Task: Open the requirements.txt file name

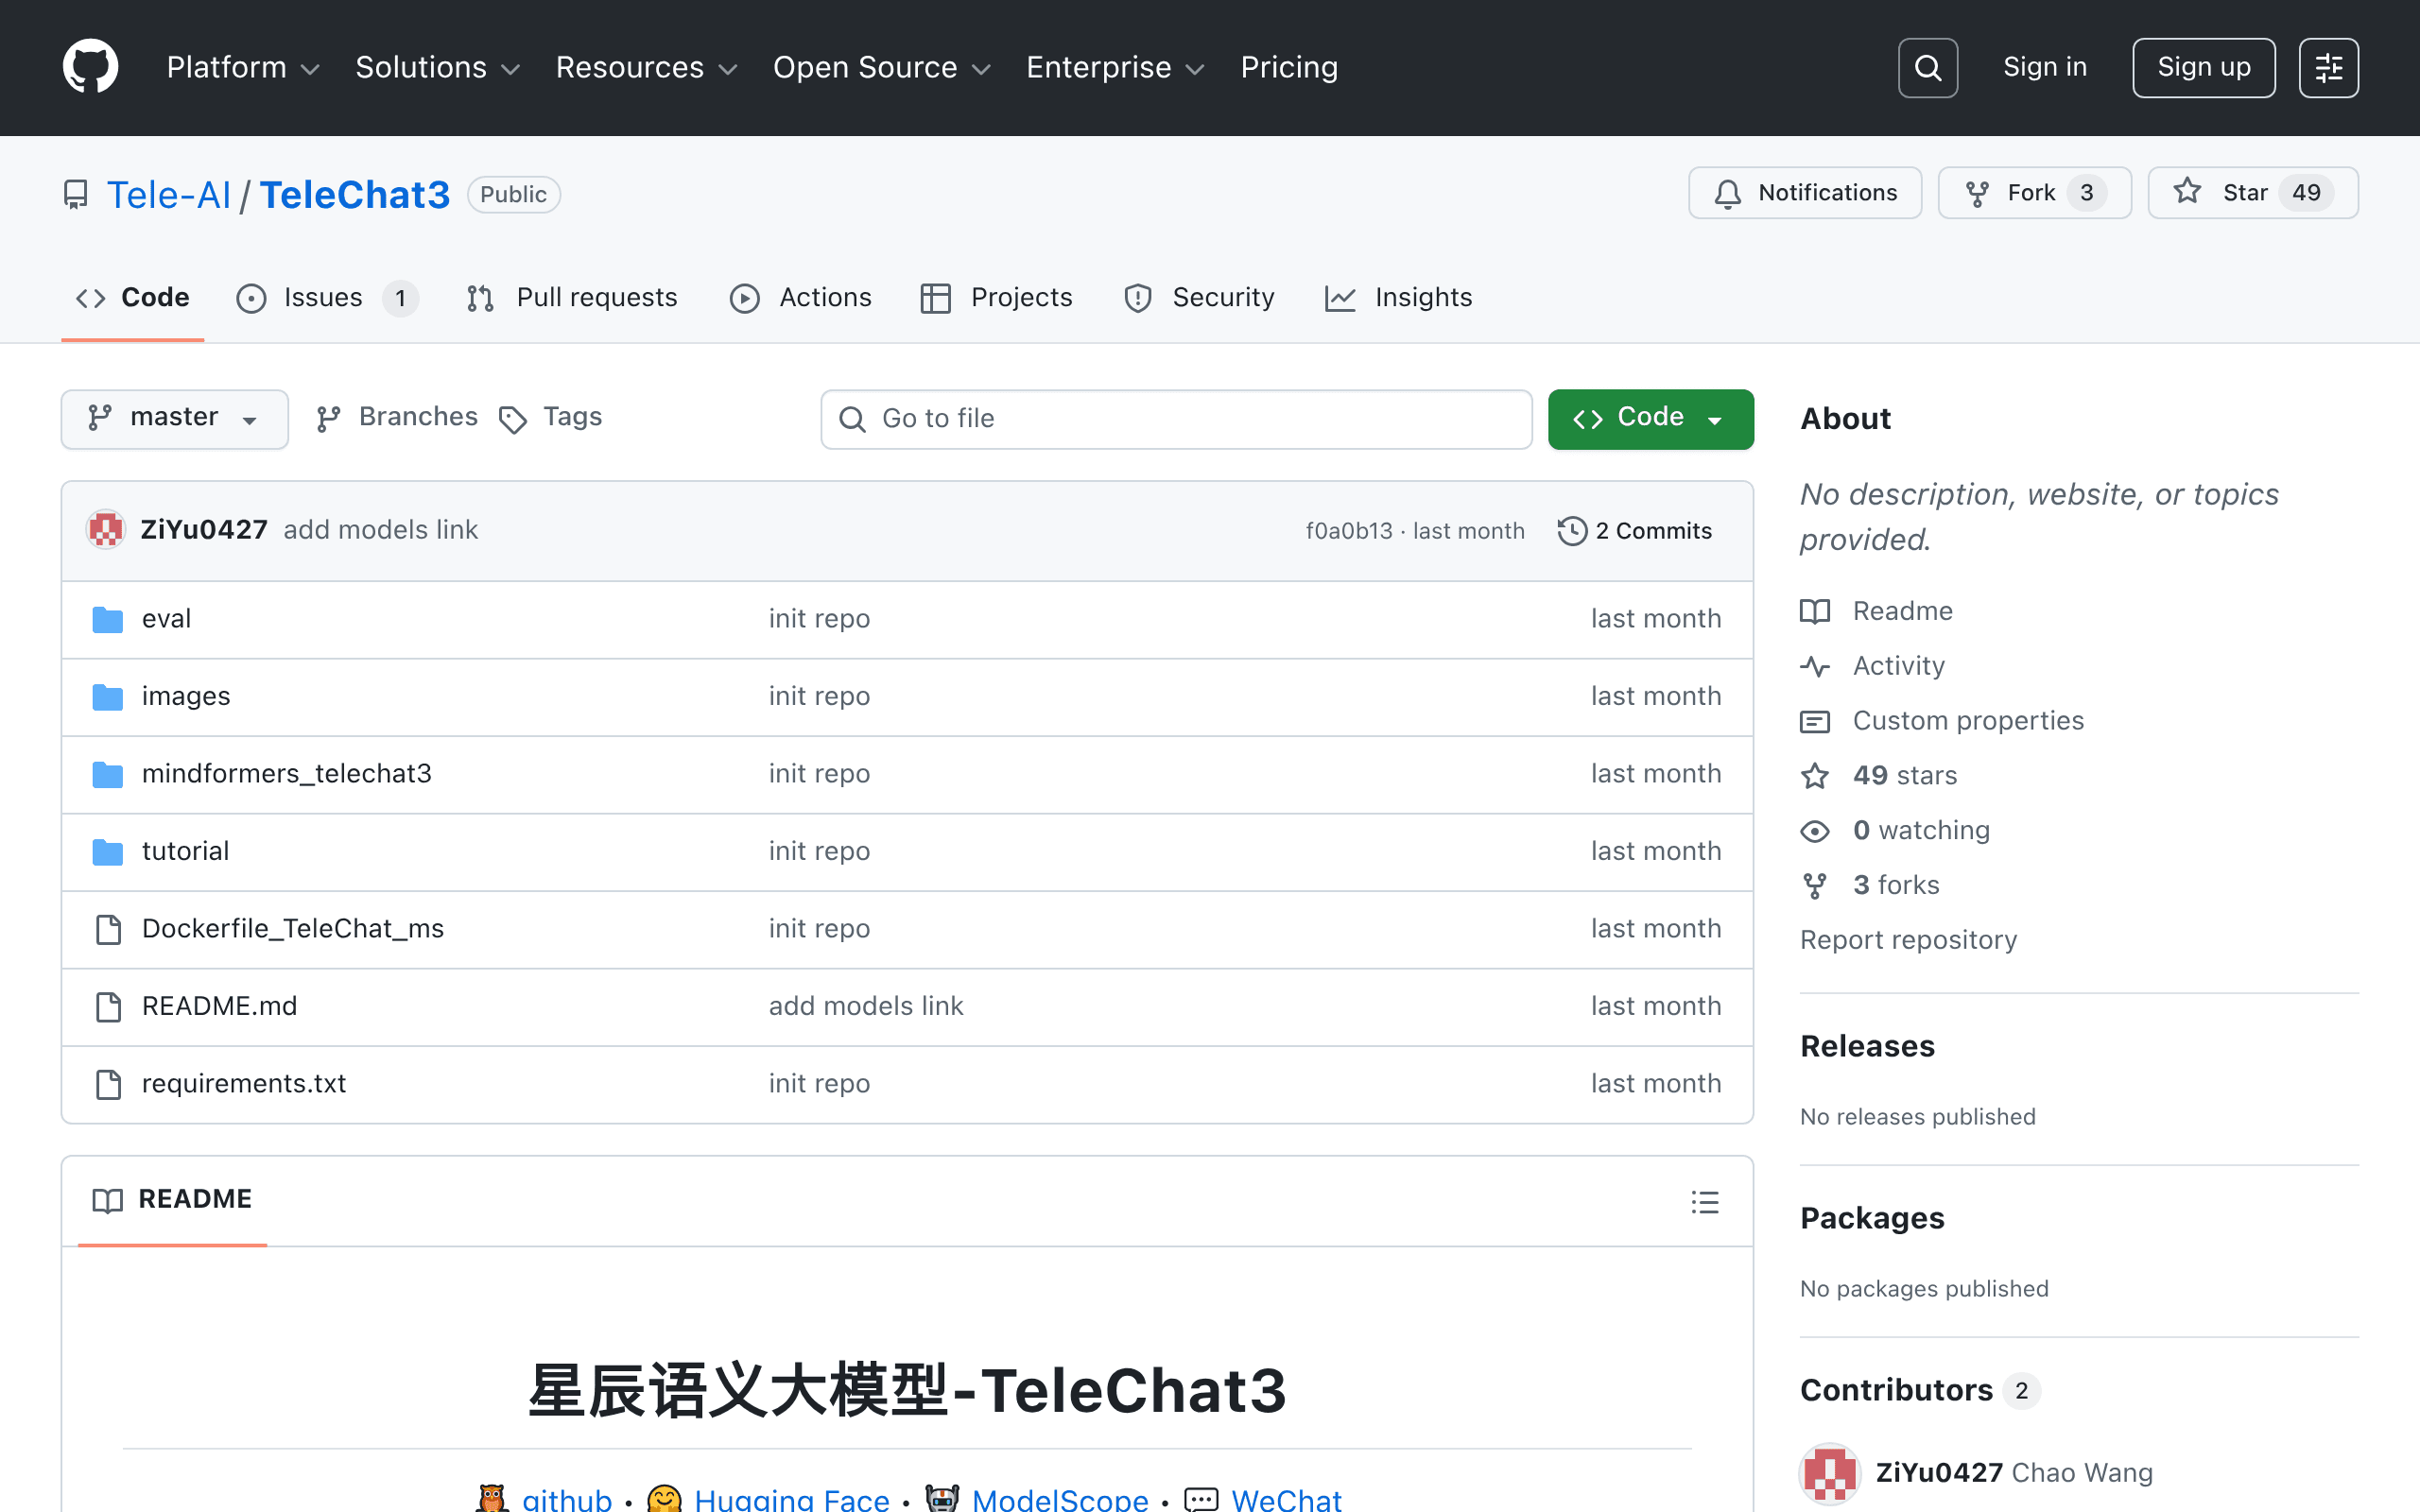Action: coord(244,1084)
